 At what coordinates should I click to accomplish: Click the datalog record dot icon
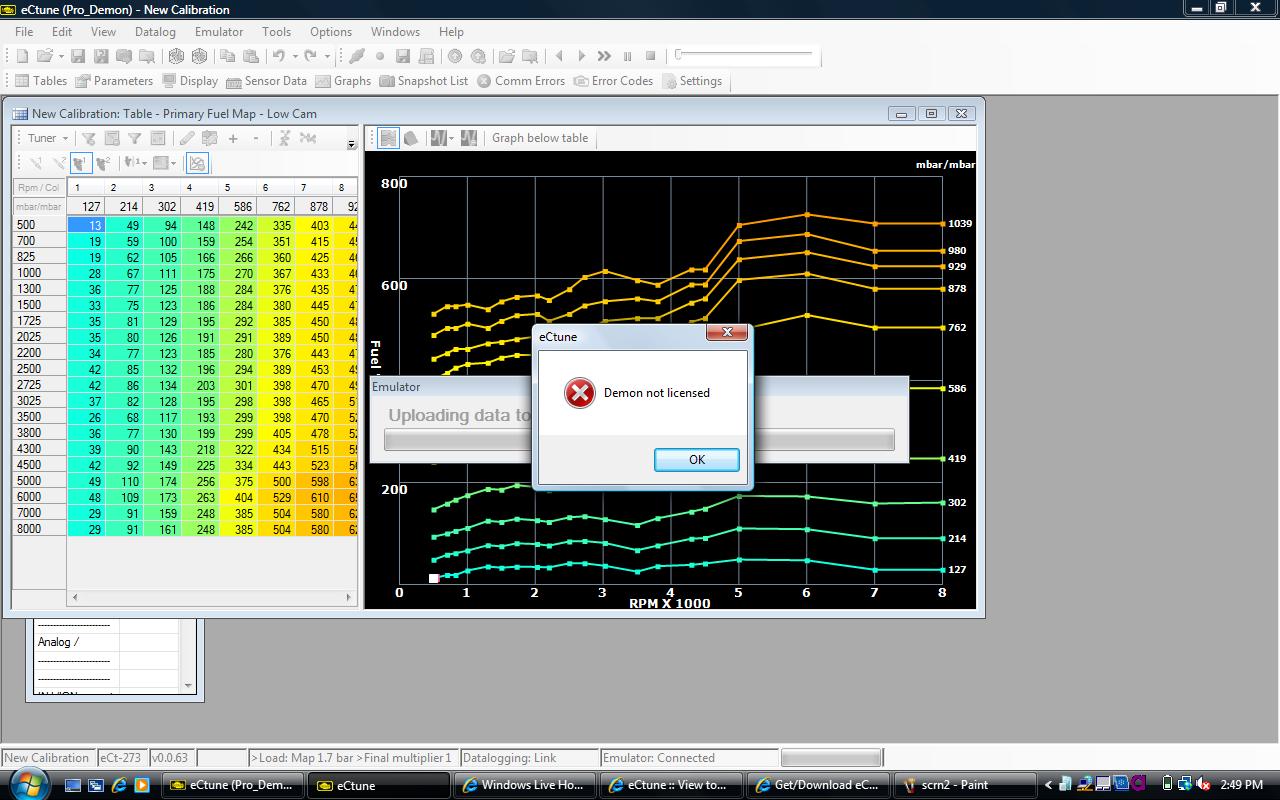[x=380, y=57]
